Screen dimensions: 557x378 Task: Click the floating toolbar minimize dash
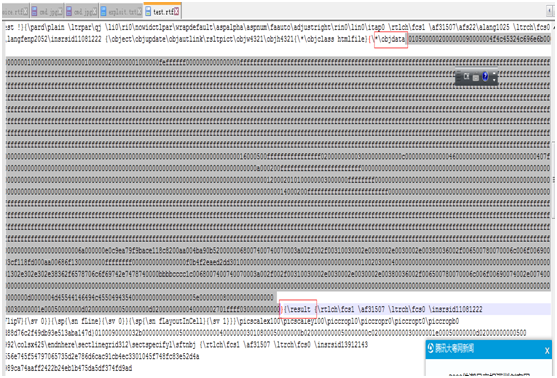pyautogui.click(x=494, y=73)
